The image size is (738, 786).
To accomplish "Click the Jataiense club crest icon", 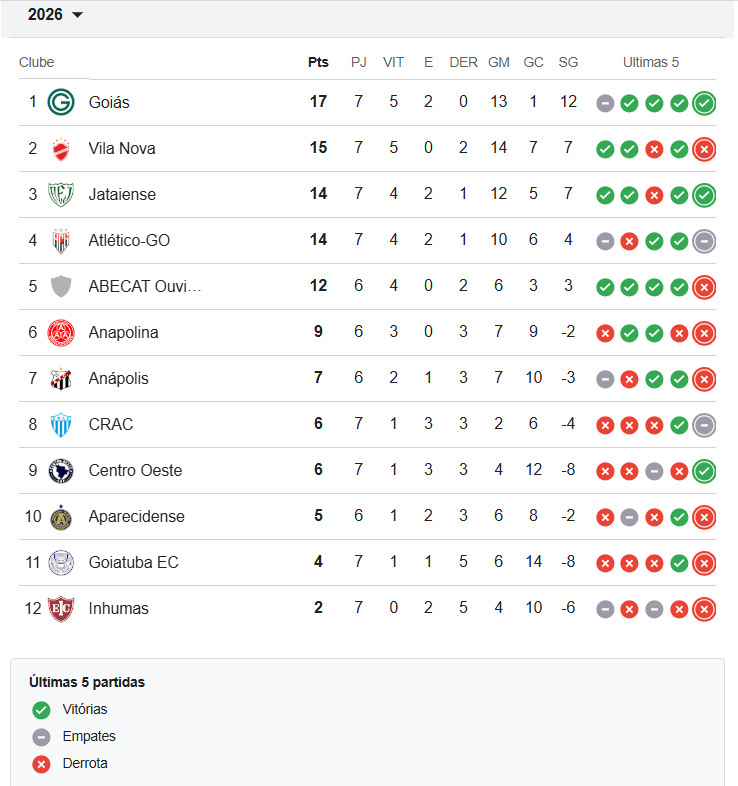I will 61,194.
